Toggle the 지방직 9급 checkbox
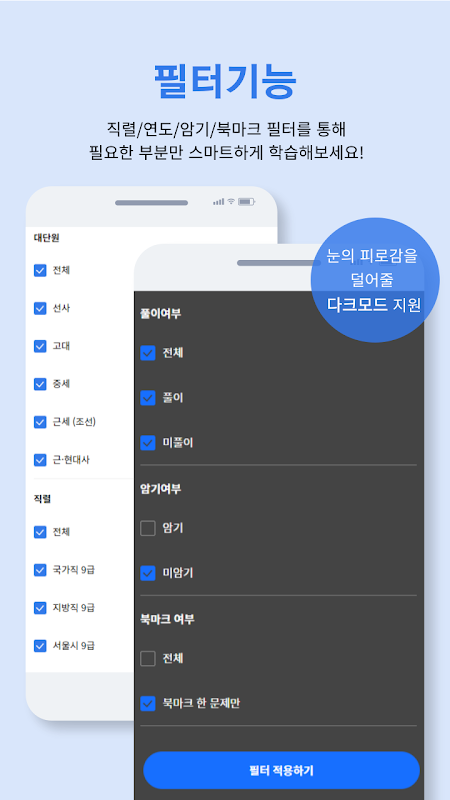This screenshot has width=450, height=800. coord(40,608)
